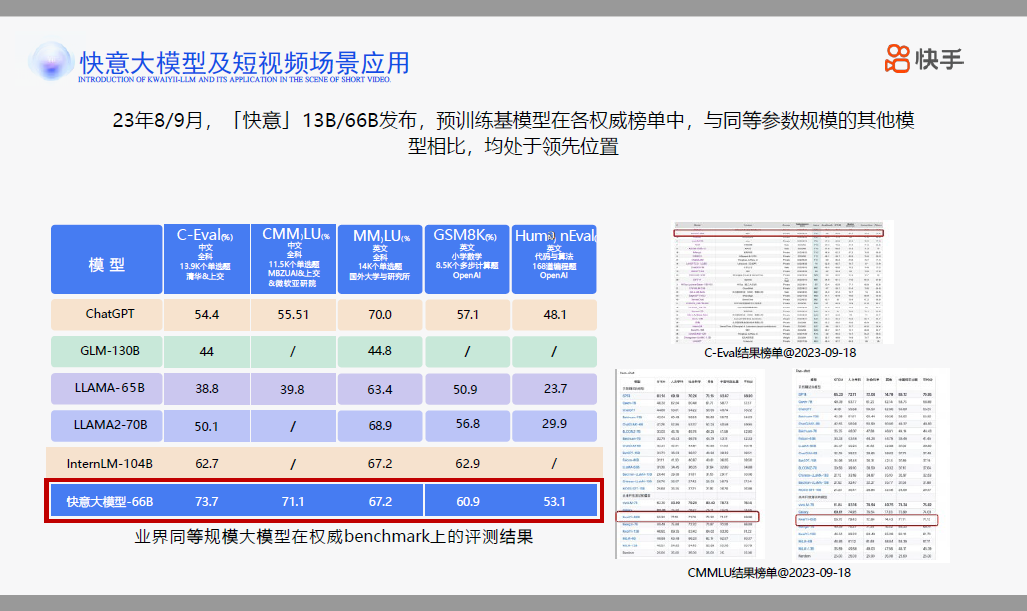Click the English subtitle "INTRODUCTION OF KWAIYII-LLM"
This screenshot has height=611, width=1027.
coord(136,79)
